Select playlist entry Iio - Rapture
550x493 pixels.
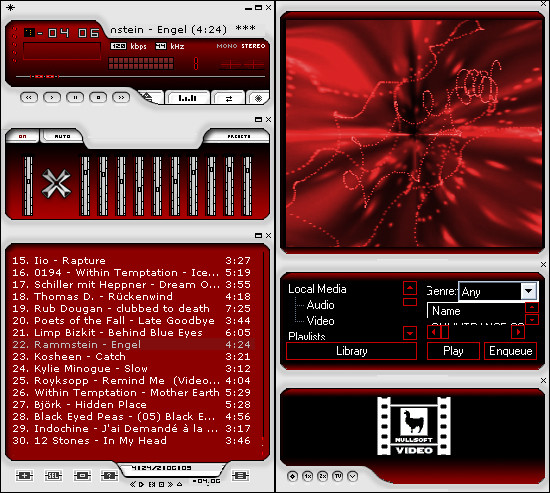[132, 260]
